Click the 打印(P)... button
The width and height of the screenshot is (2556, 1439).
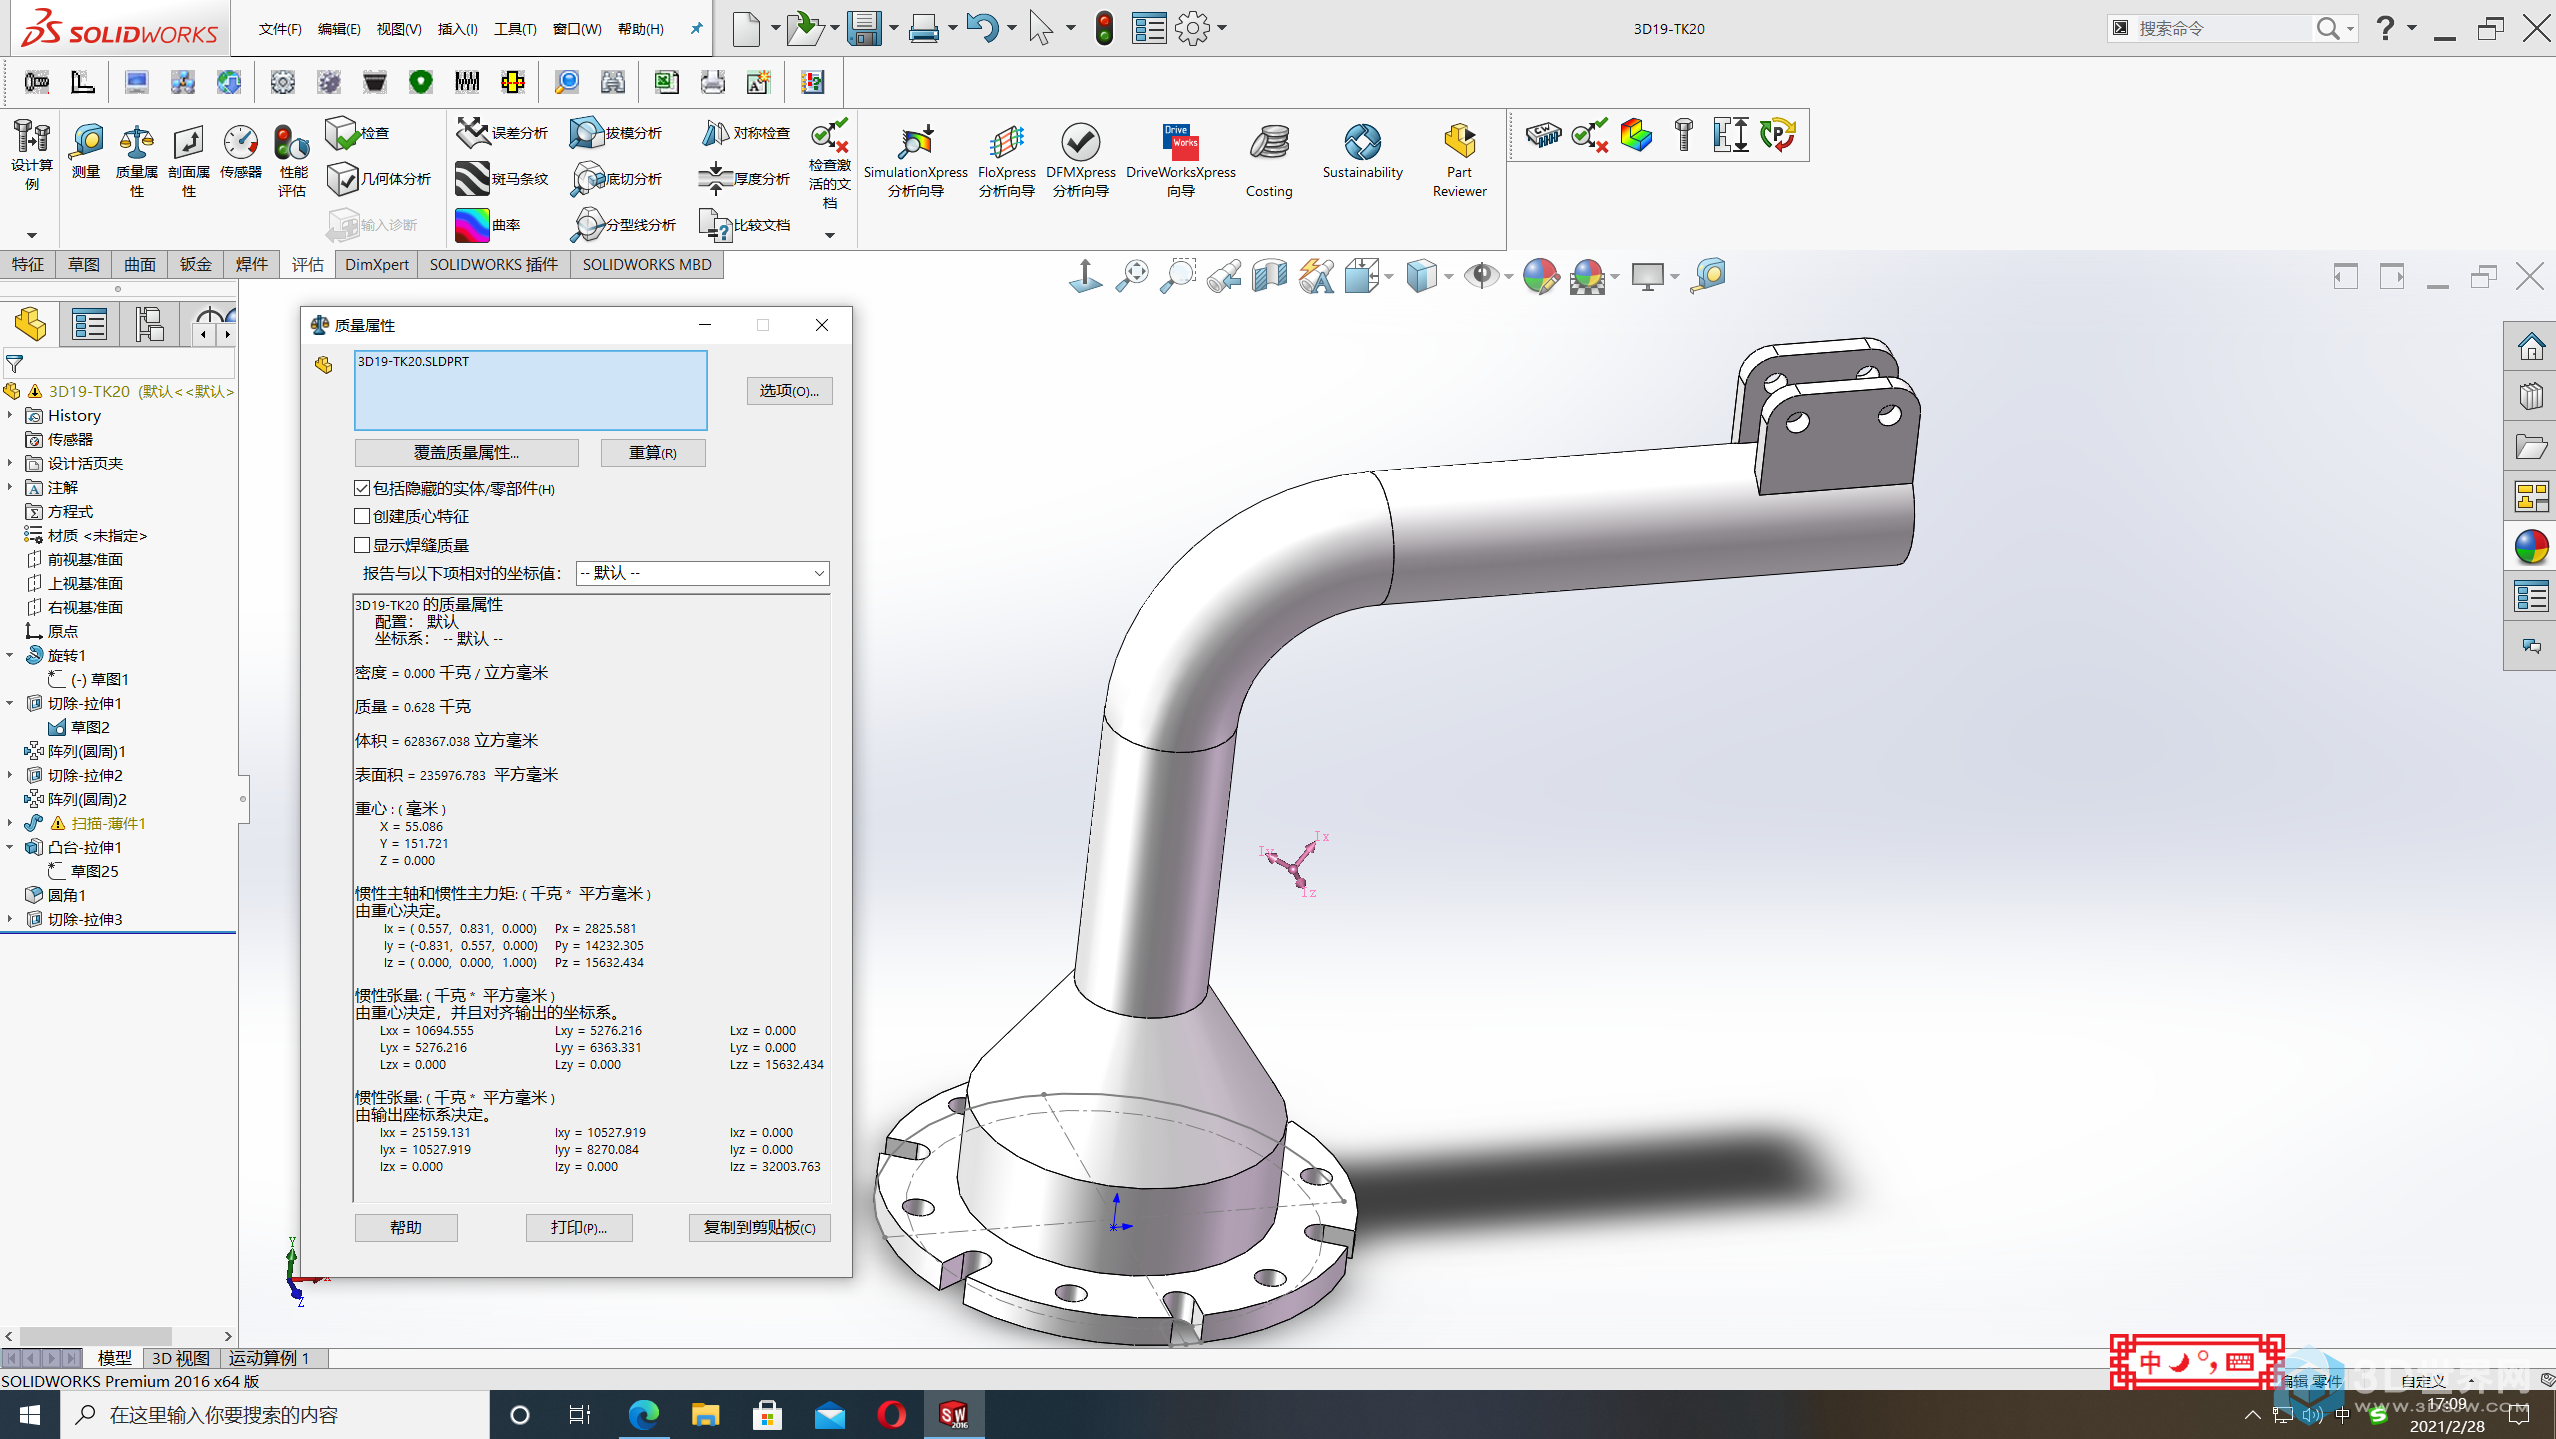[x=579, y=1227]
